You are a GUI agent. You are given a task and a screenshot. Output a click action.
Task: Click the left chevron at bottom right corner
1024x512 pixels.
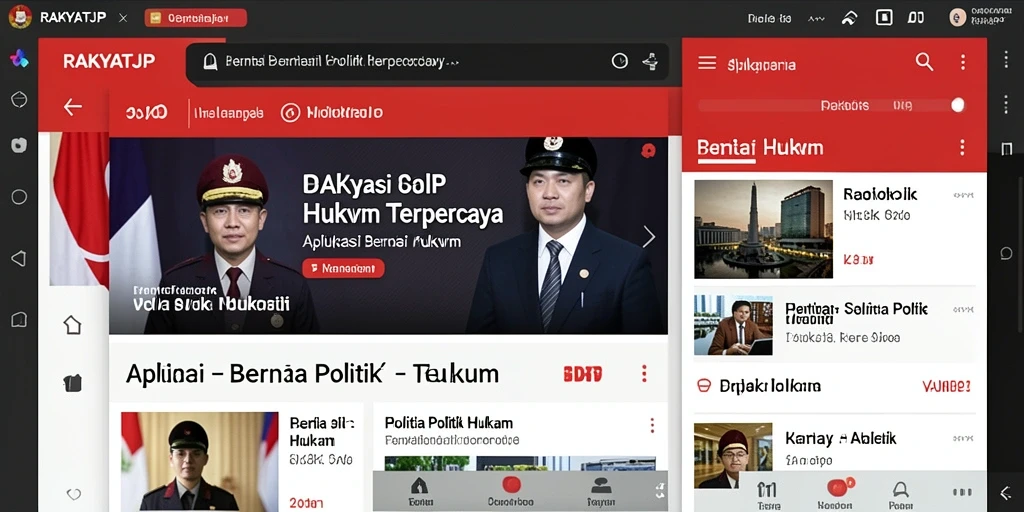1006,493
